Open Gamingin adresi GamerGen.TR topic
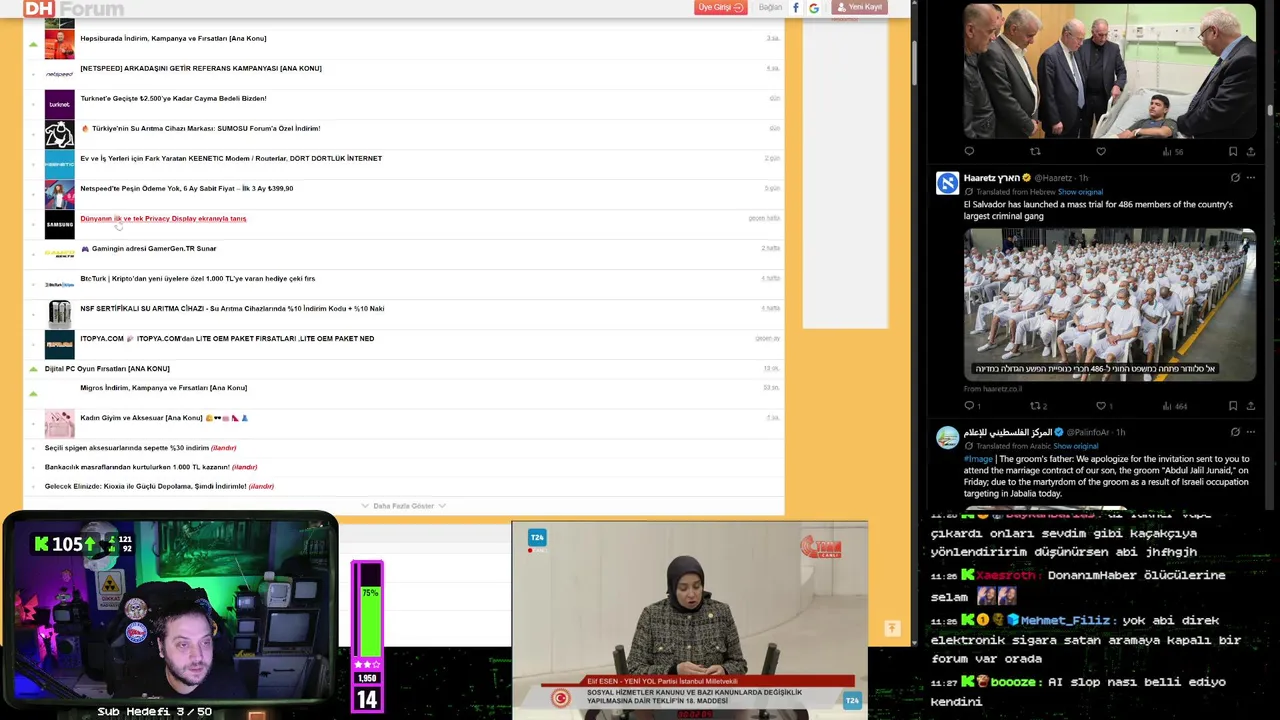Viewport: 1280px width, 720px height. [148, 248]
